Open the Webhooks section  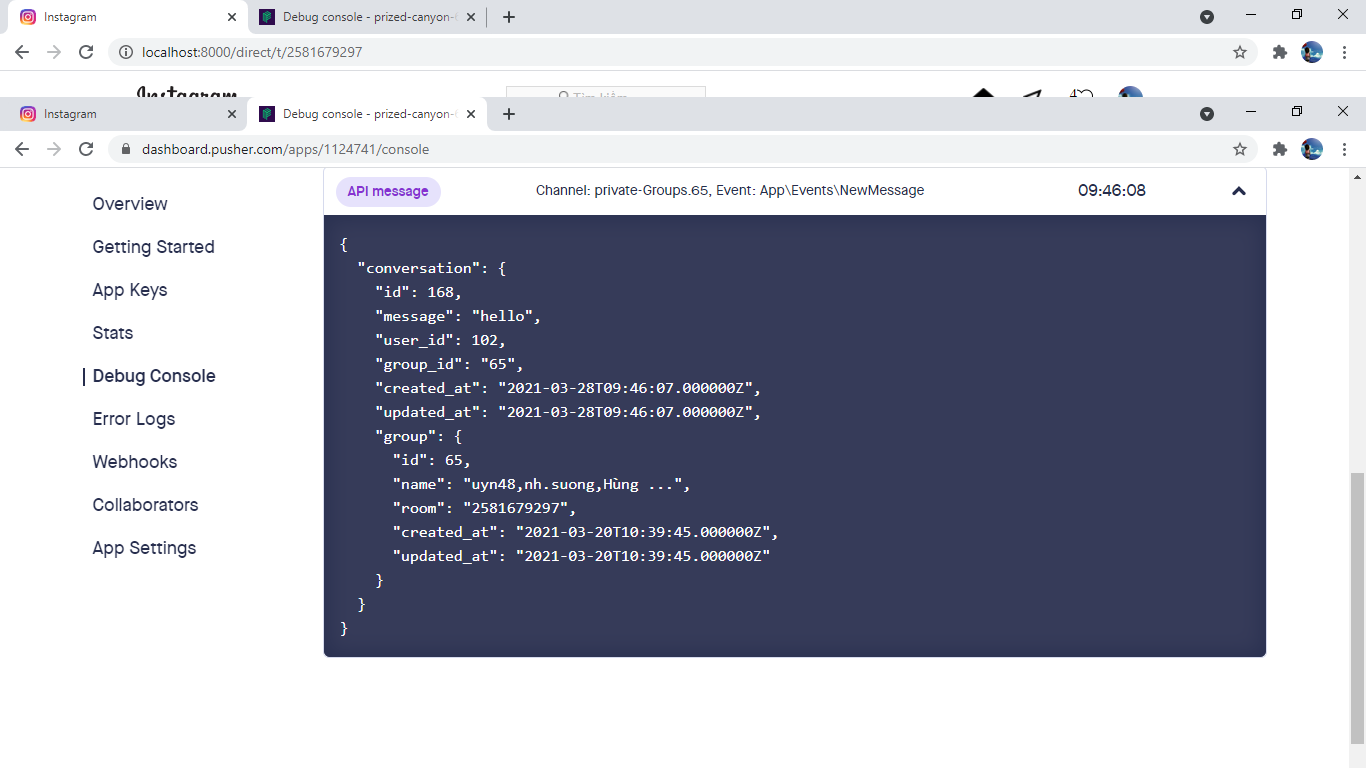point(134,461)
